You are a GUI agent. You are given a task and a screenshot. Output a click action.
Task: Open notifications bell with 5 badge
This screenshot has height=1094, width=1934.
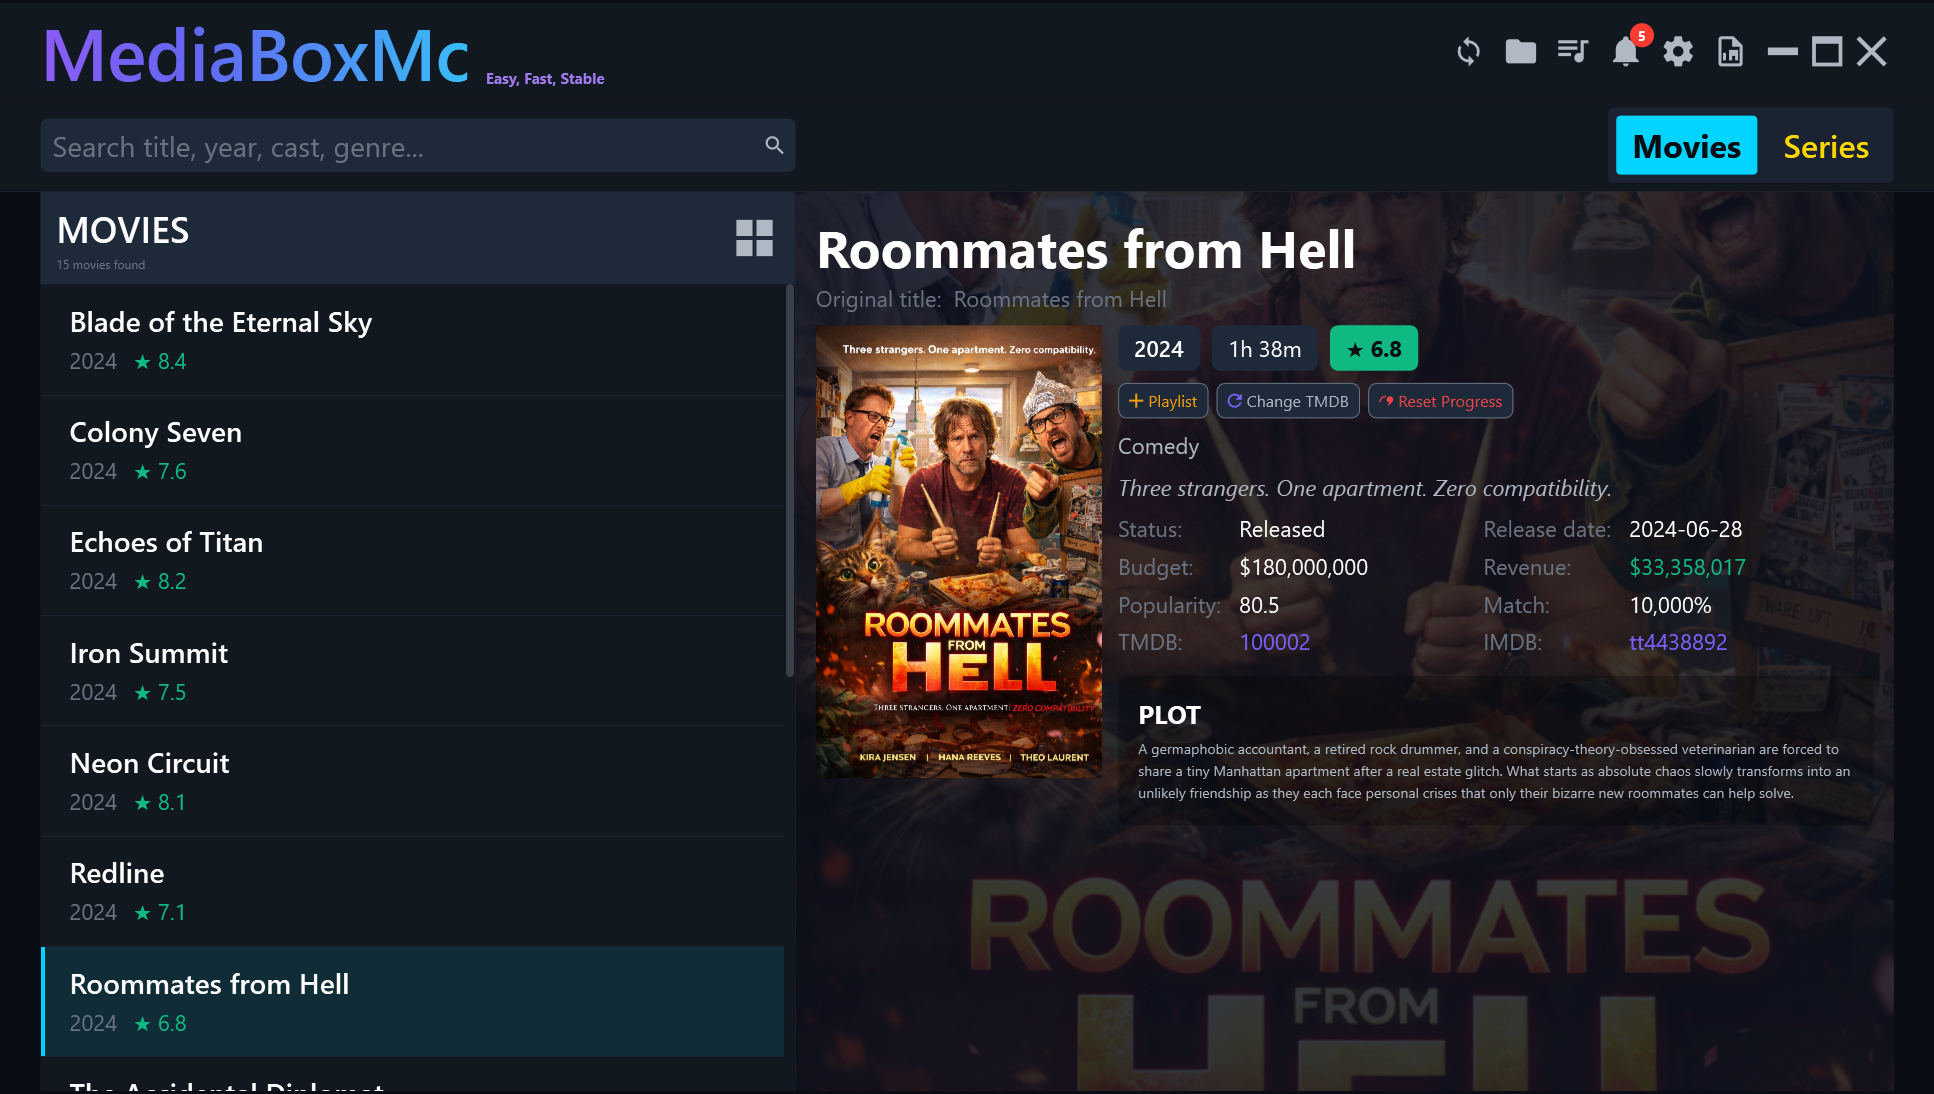[1626, 51]
